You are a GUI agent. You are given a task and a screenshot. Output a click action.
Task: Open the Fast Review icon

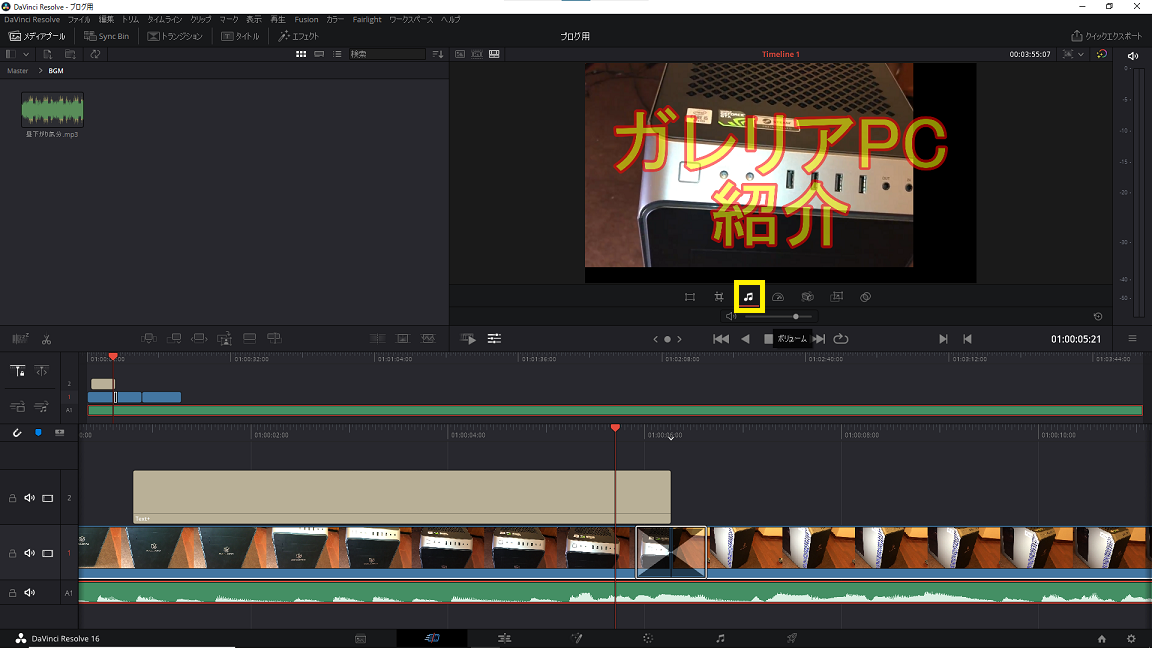468,339
